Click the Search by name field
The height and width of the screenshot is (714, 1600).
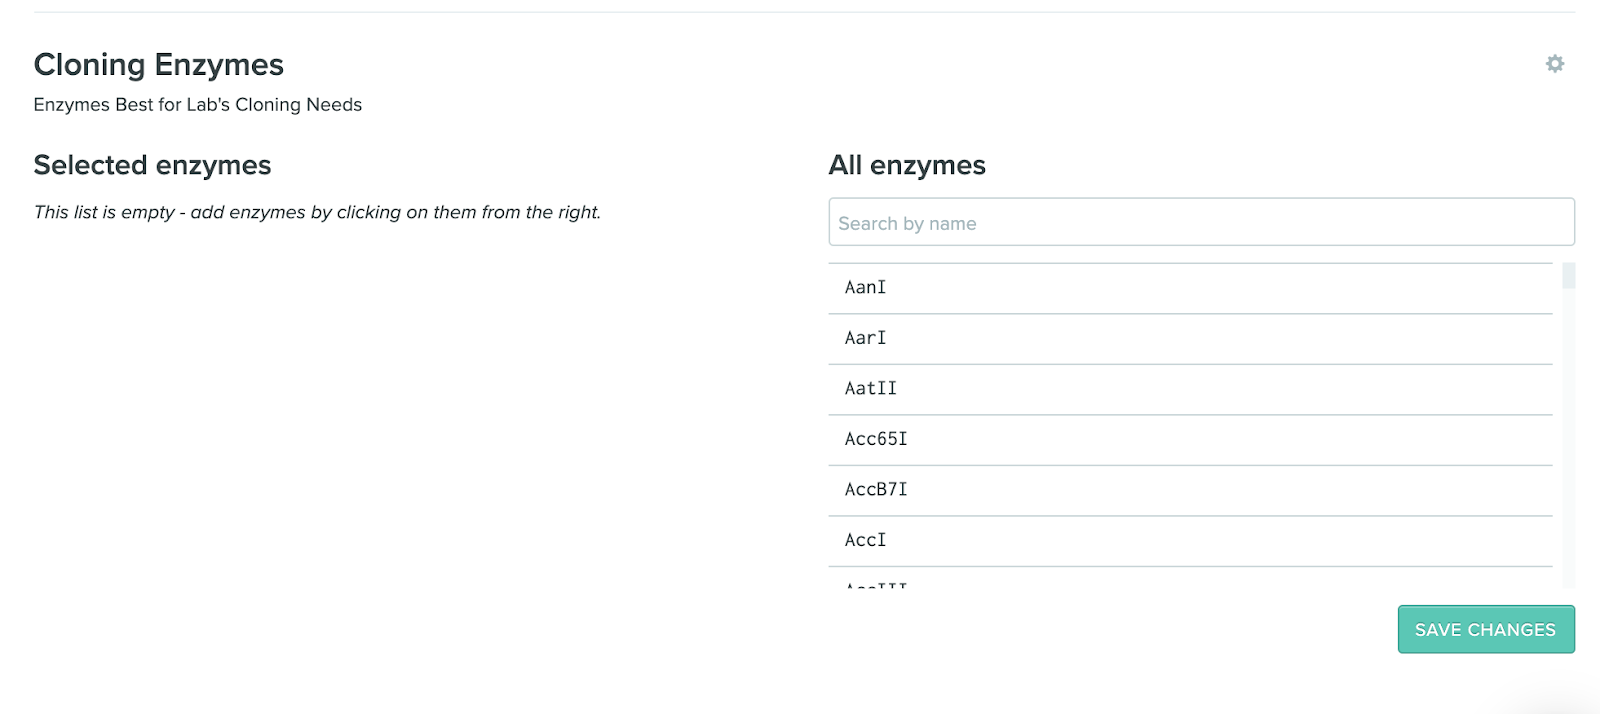point(1200,222)
